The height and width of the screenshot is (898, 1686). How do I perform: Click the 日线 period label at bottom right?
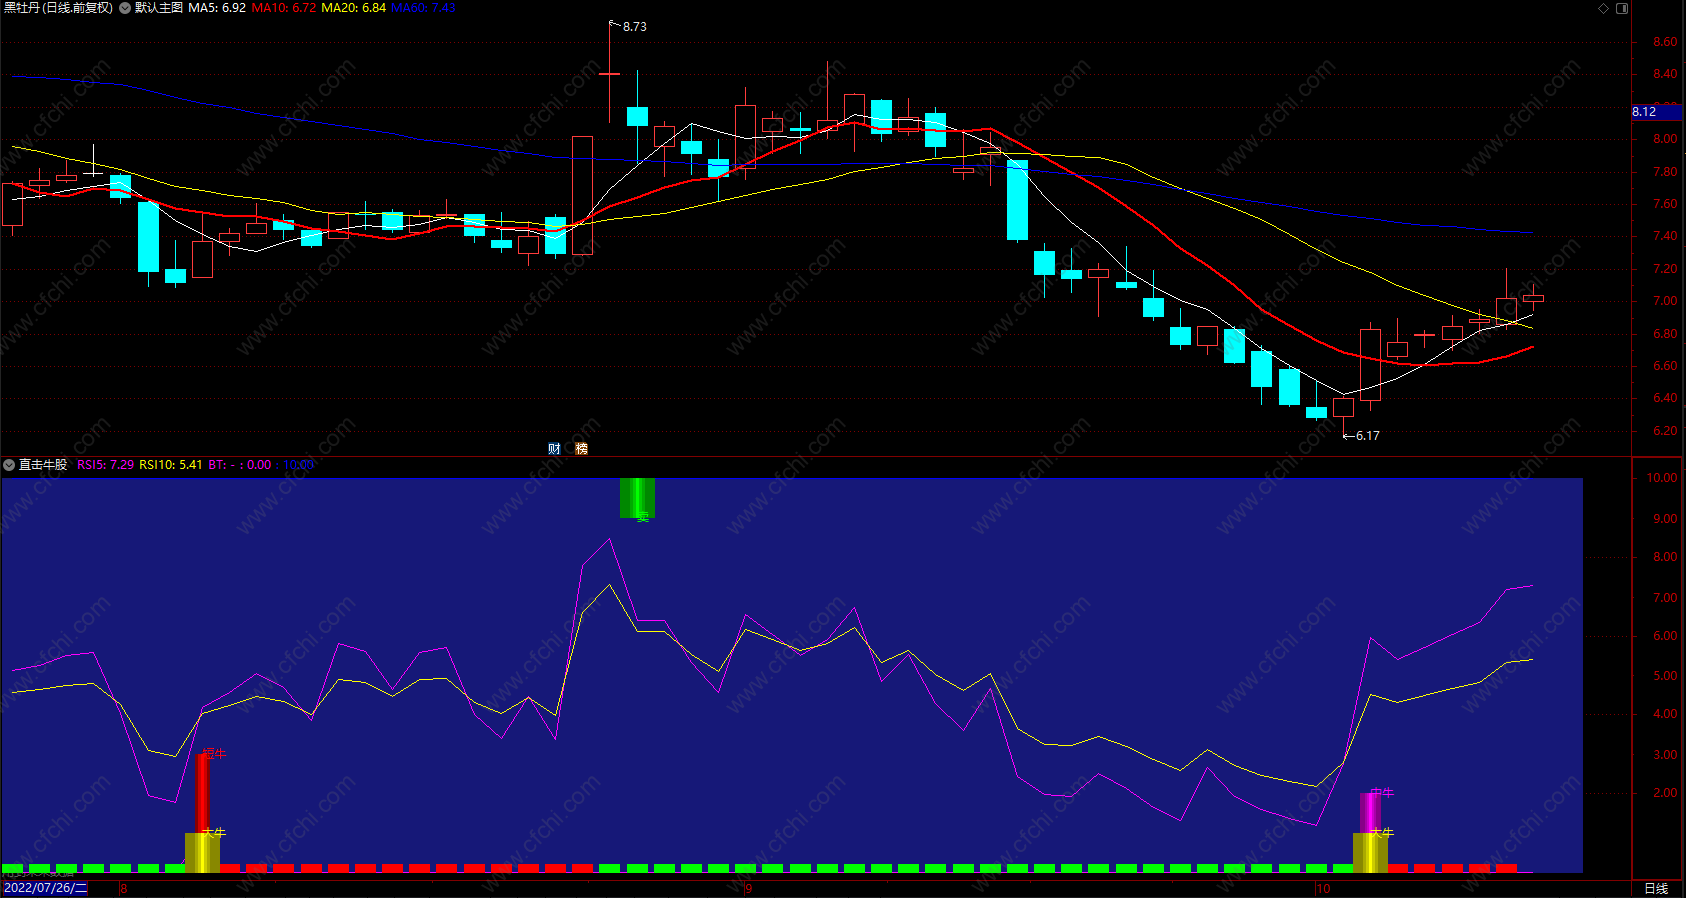pyautogui.click(x=1656, y=888)
